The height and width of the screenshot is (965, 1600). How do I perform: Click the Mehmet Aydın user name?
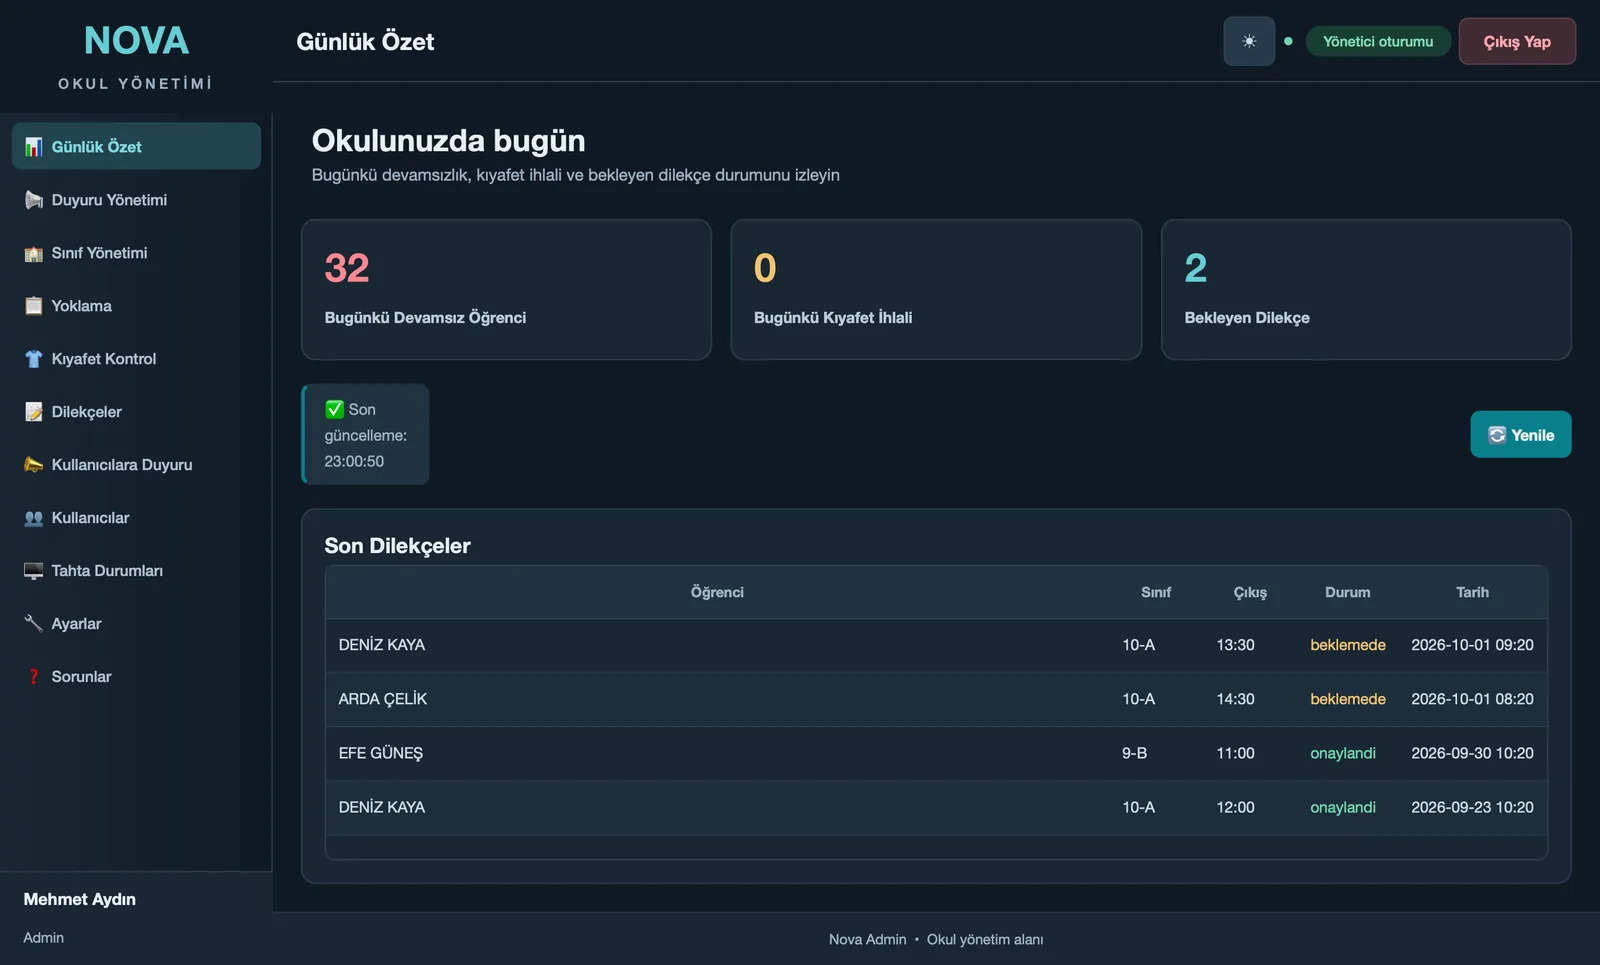(x=80, y=899)
